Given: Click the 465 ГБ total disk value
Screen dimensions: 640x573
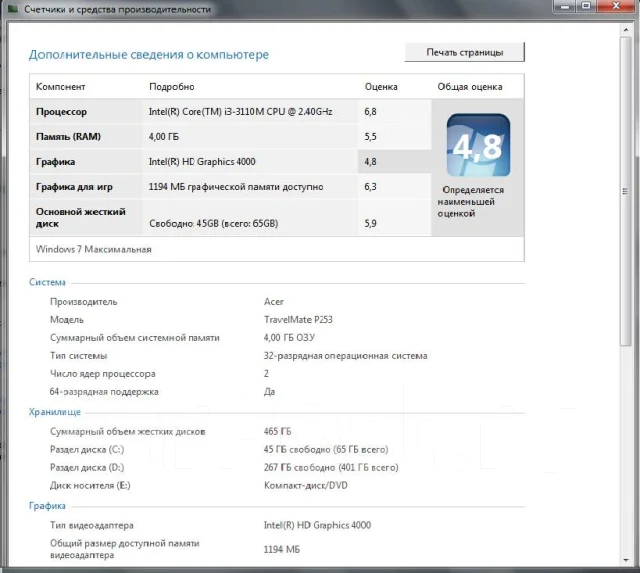Looking at the screenshot, I should 278,431.
